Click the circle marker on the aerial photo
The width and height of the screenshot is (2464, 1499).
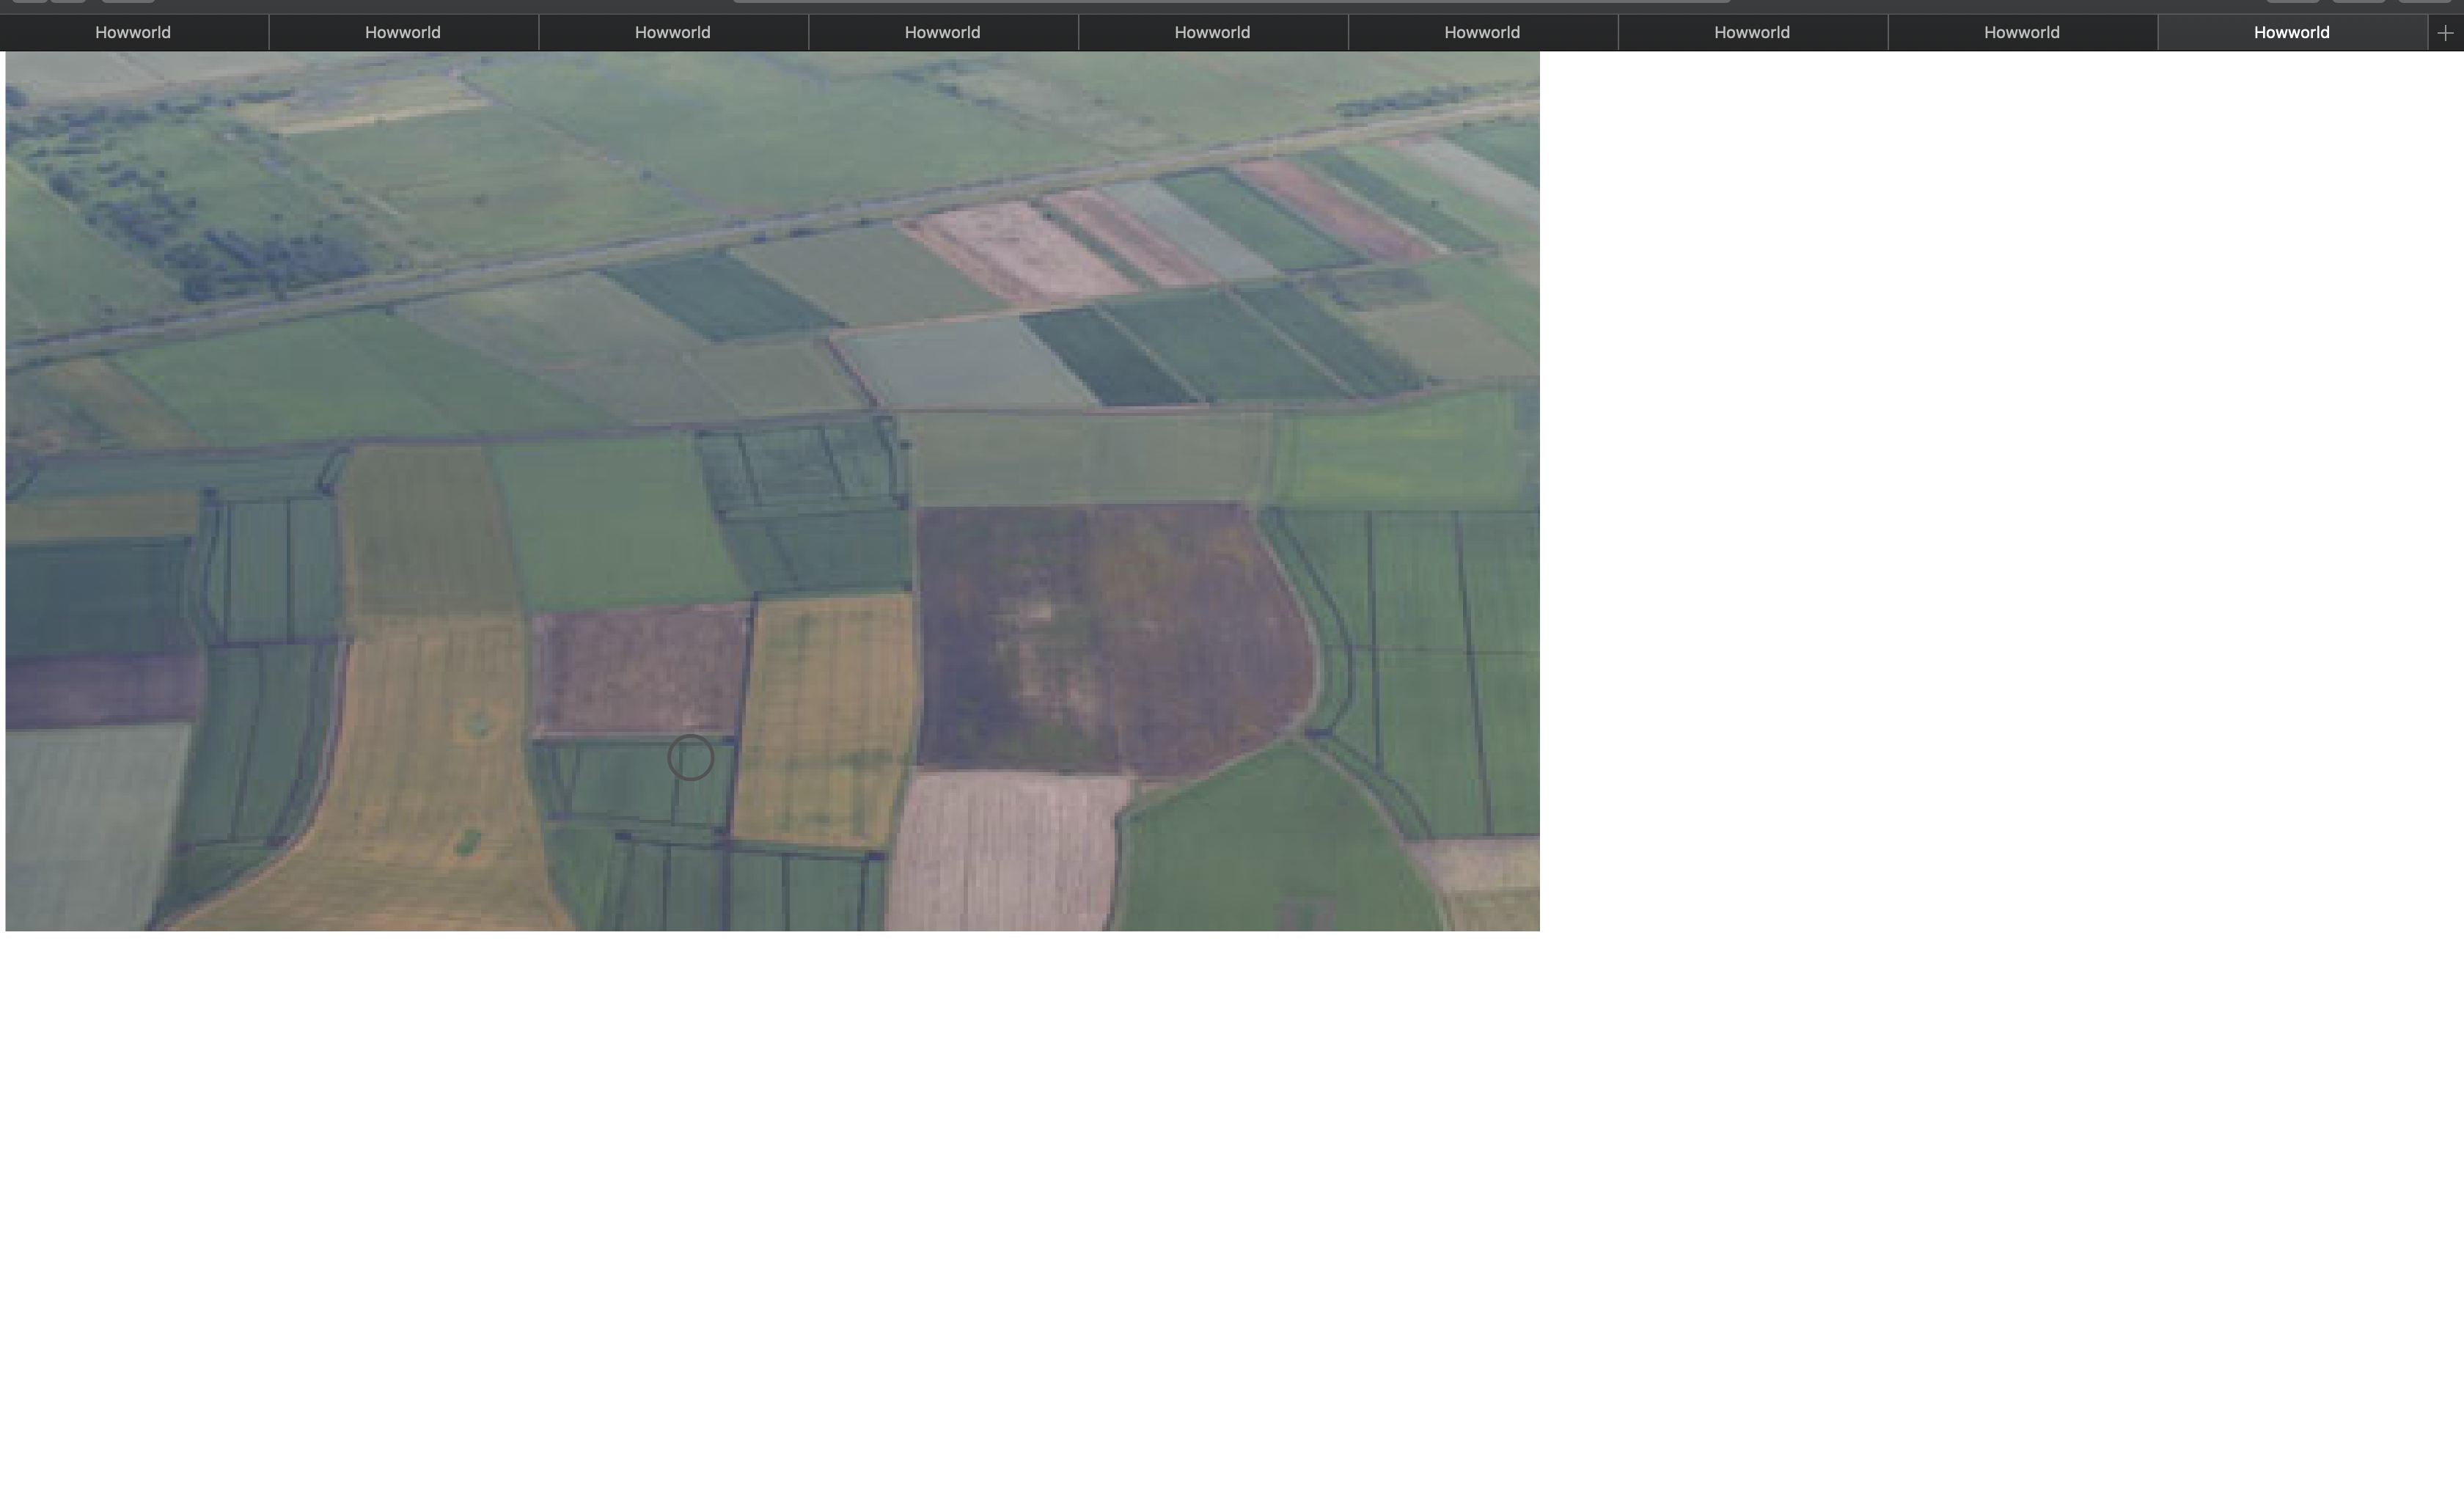tap(690, 757)
